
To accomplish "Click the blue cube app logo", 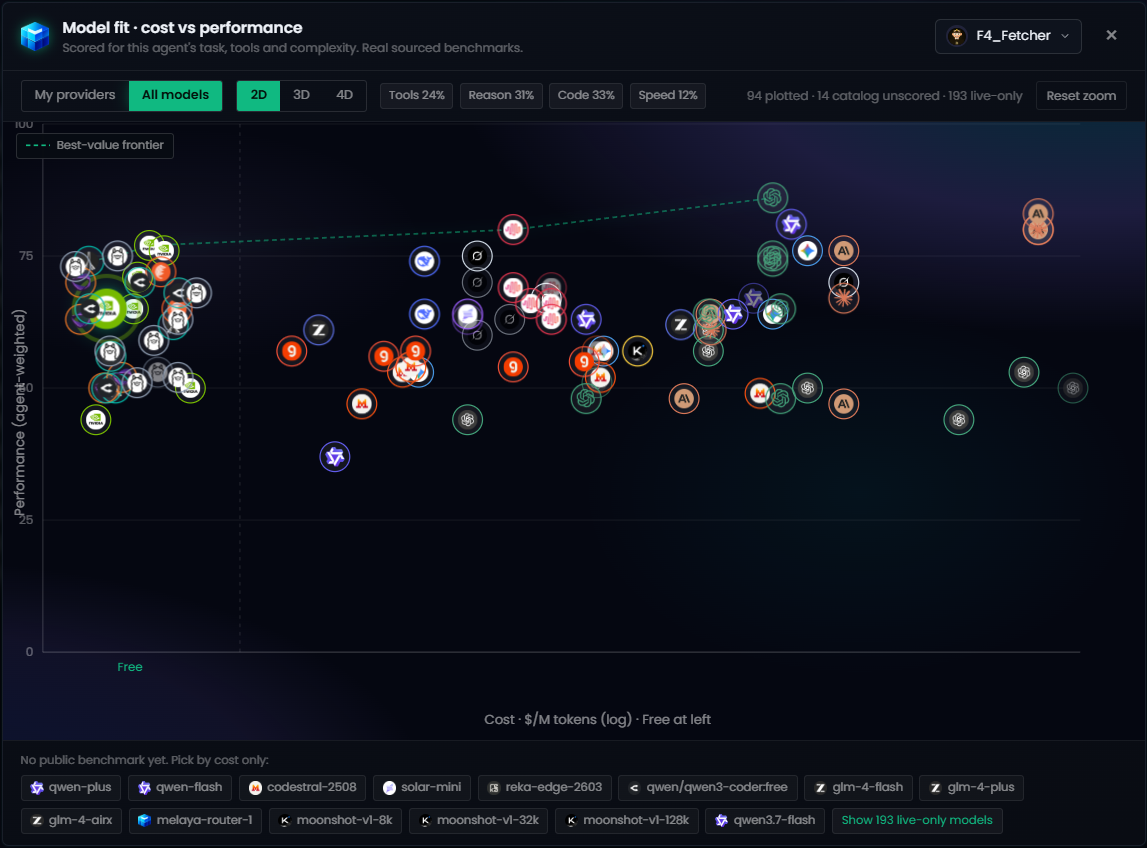I will click(34, 36).
